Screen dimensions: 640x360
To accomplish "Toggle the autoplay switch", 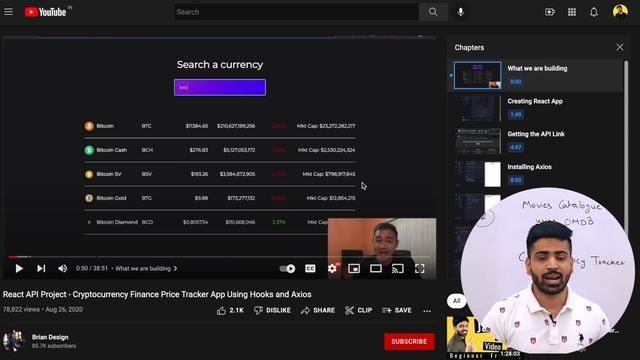I will [287, 268].
